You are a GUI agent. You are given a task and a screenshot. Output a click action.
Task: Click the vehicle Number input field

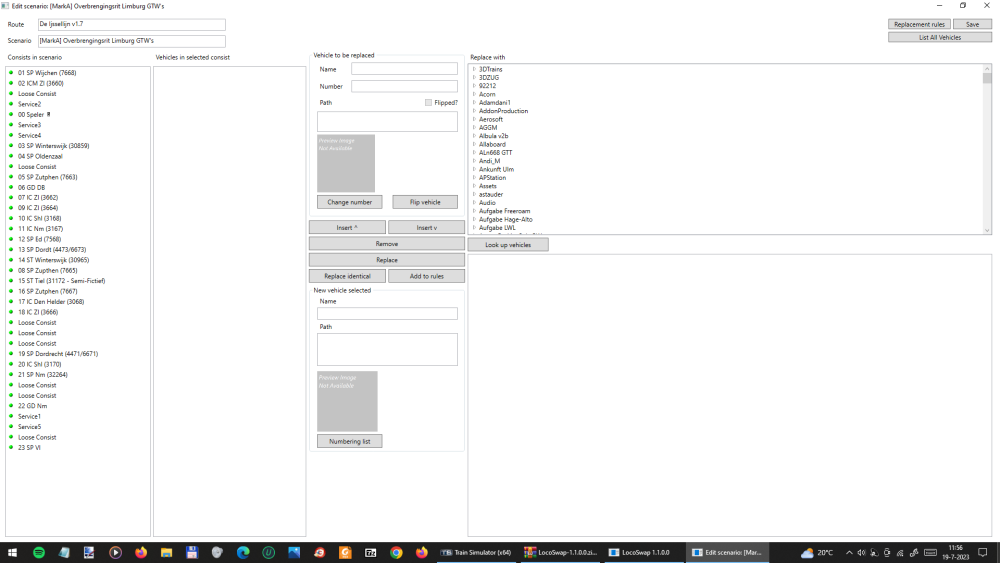click(404, 86)
